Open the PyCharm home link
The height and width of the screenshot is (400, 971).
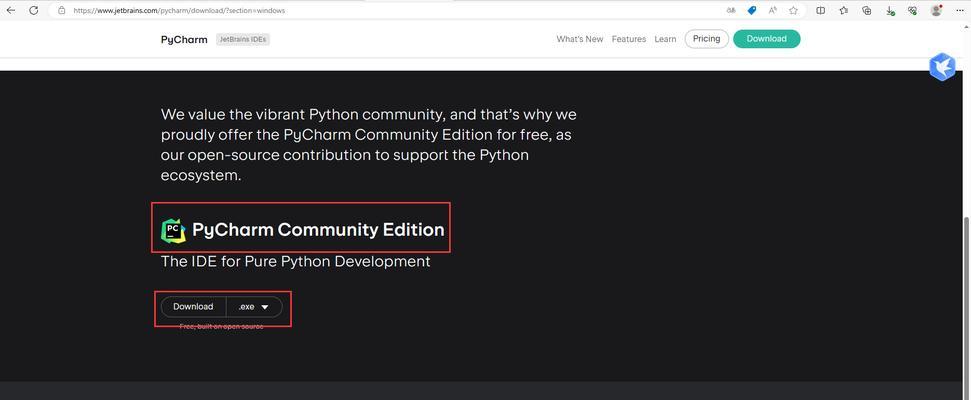[x=184, y=39]
